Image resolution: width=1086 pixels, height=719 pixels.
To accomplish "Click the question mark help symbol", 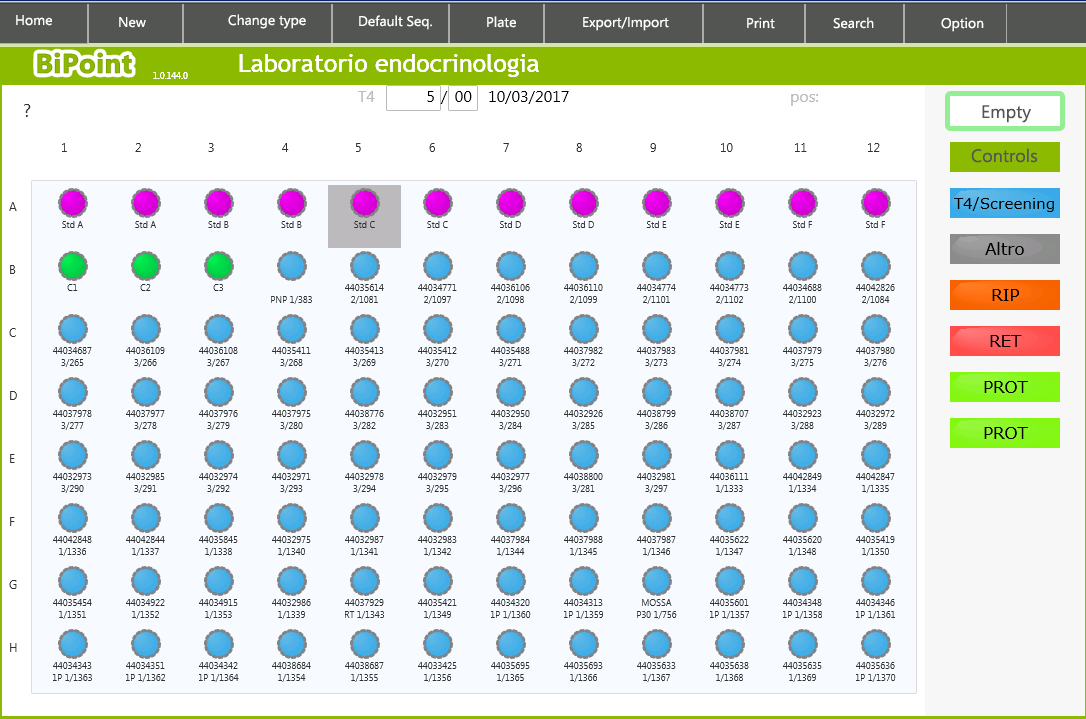I will click(x=27, y=111).
